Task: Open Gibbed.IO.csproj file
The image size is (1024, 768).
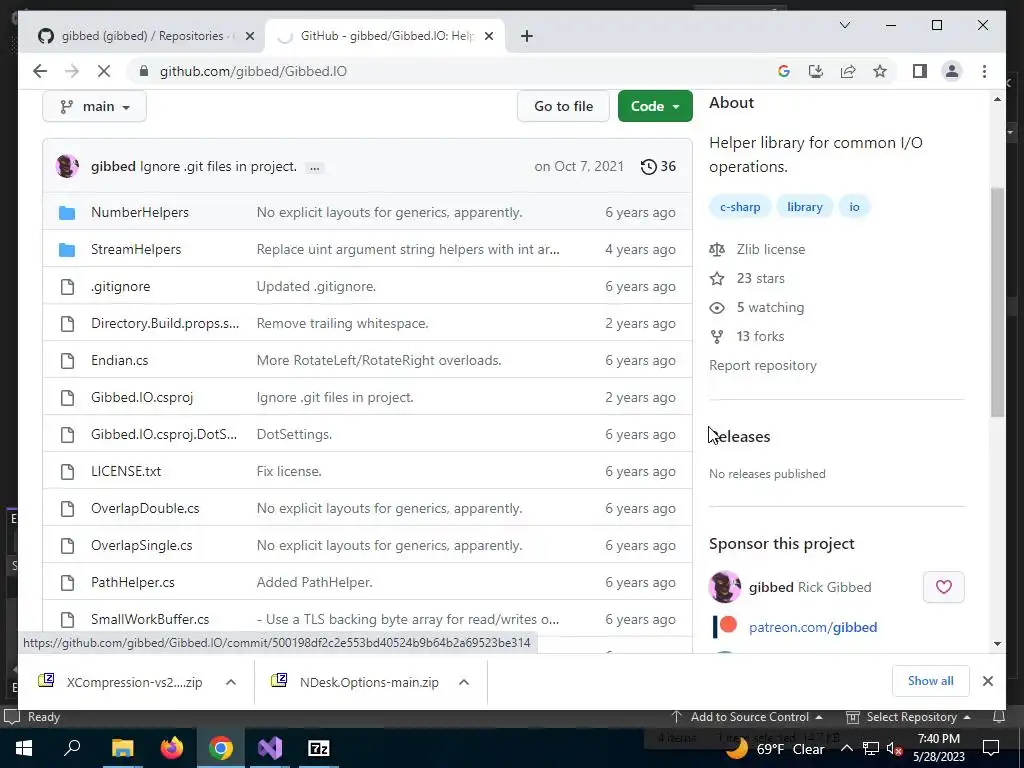Action: point(142,398)
